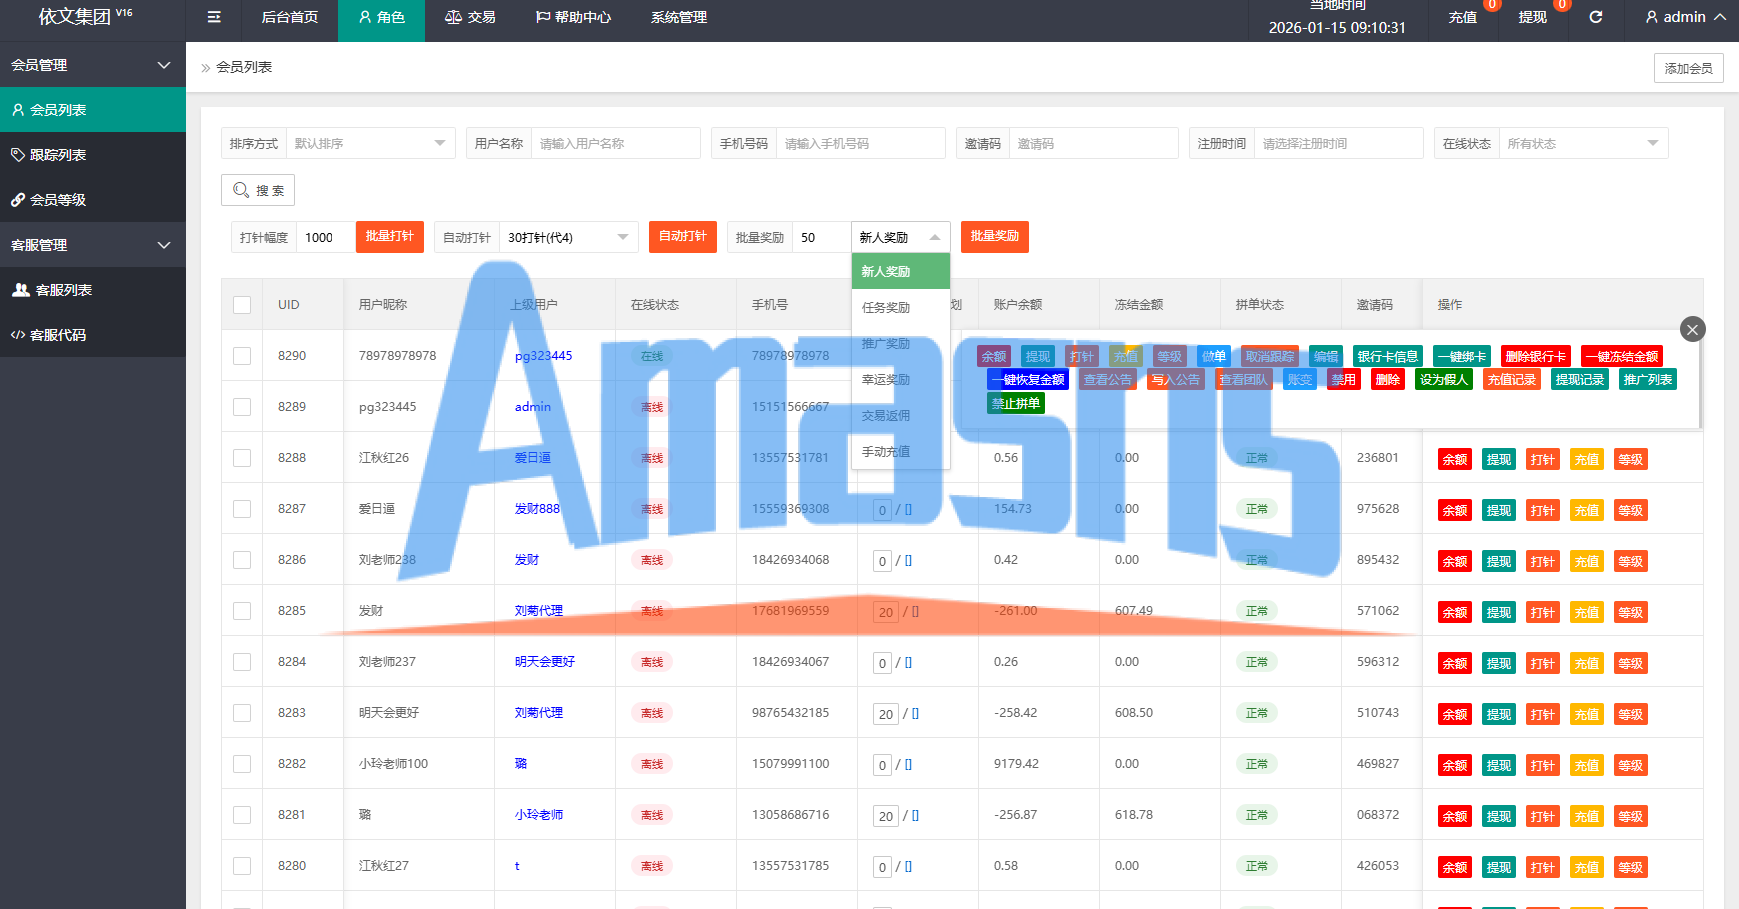Click the 批量奖励 button
1739x909 pixels.
[995, 236]
